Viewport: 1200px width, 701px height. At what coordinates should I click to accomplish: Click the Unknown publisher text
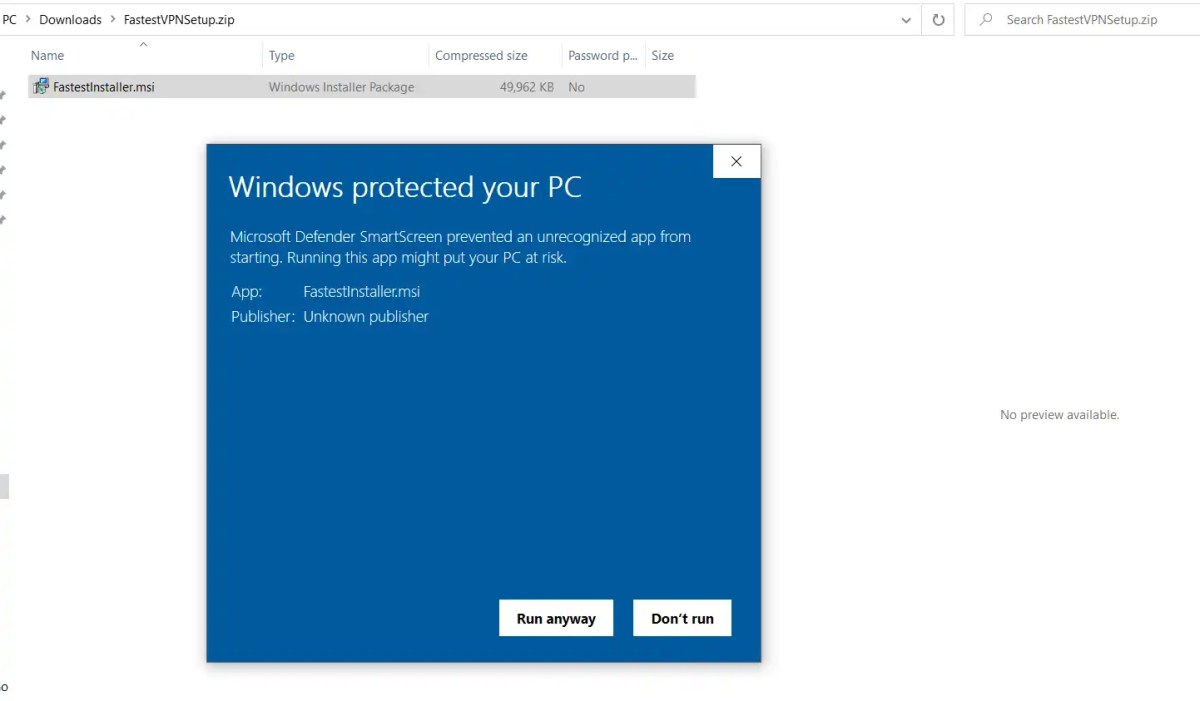coord(366,316)
